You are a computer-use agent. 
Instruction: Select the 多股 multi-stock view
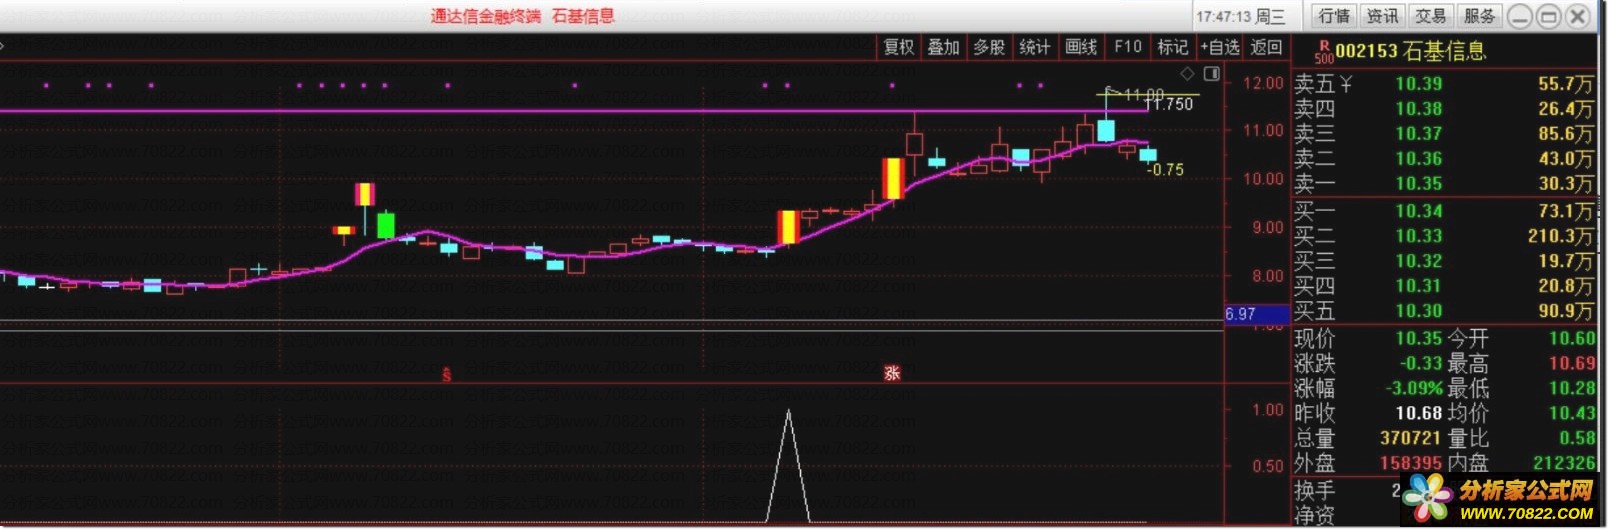coord(989,47)
